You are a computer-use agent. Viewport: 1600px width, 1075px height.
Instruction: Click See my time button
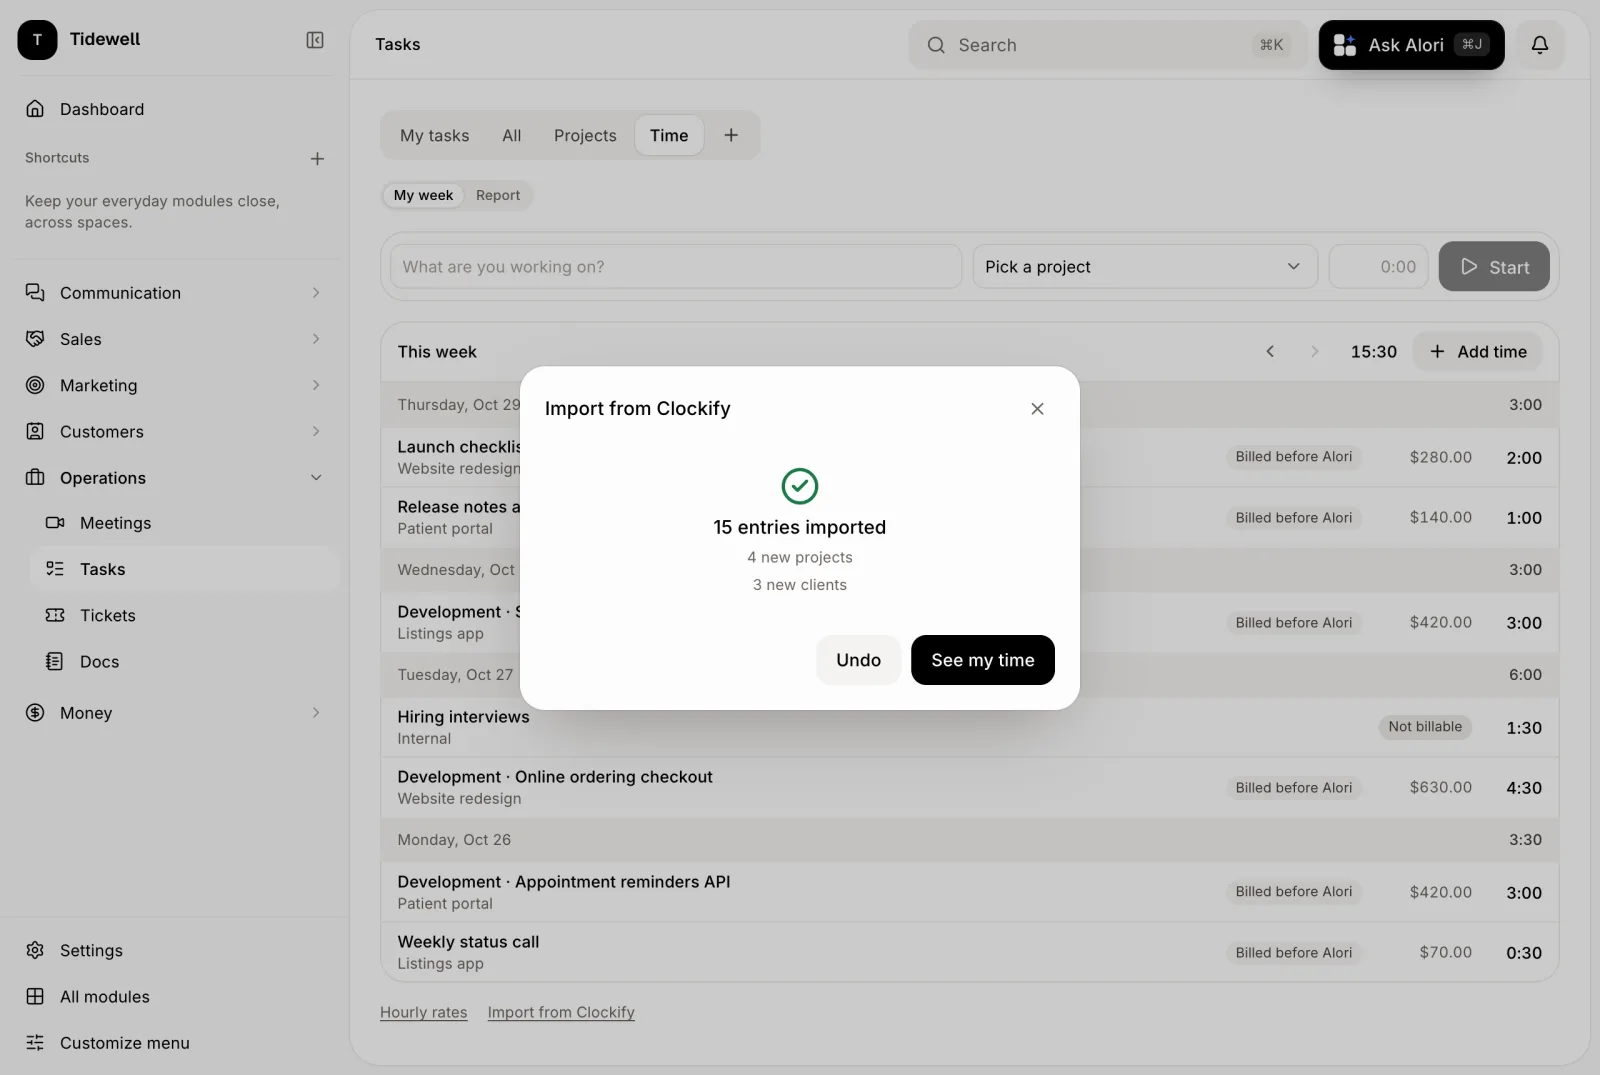[x=983, y=660]
